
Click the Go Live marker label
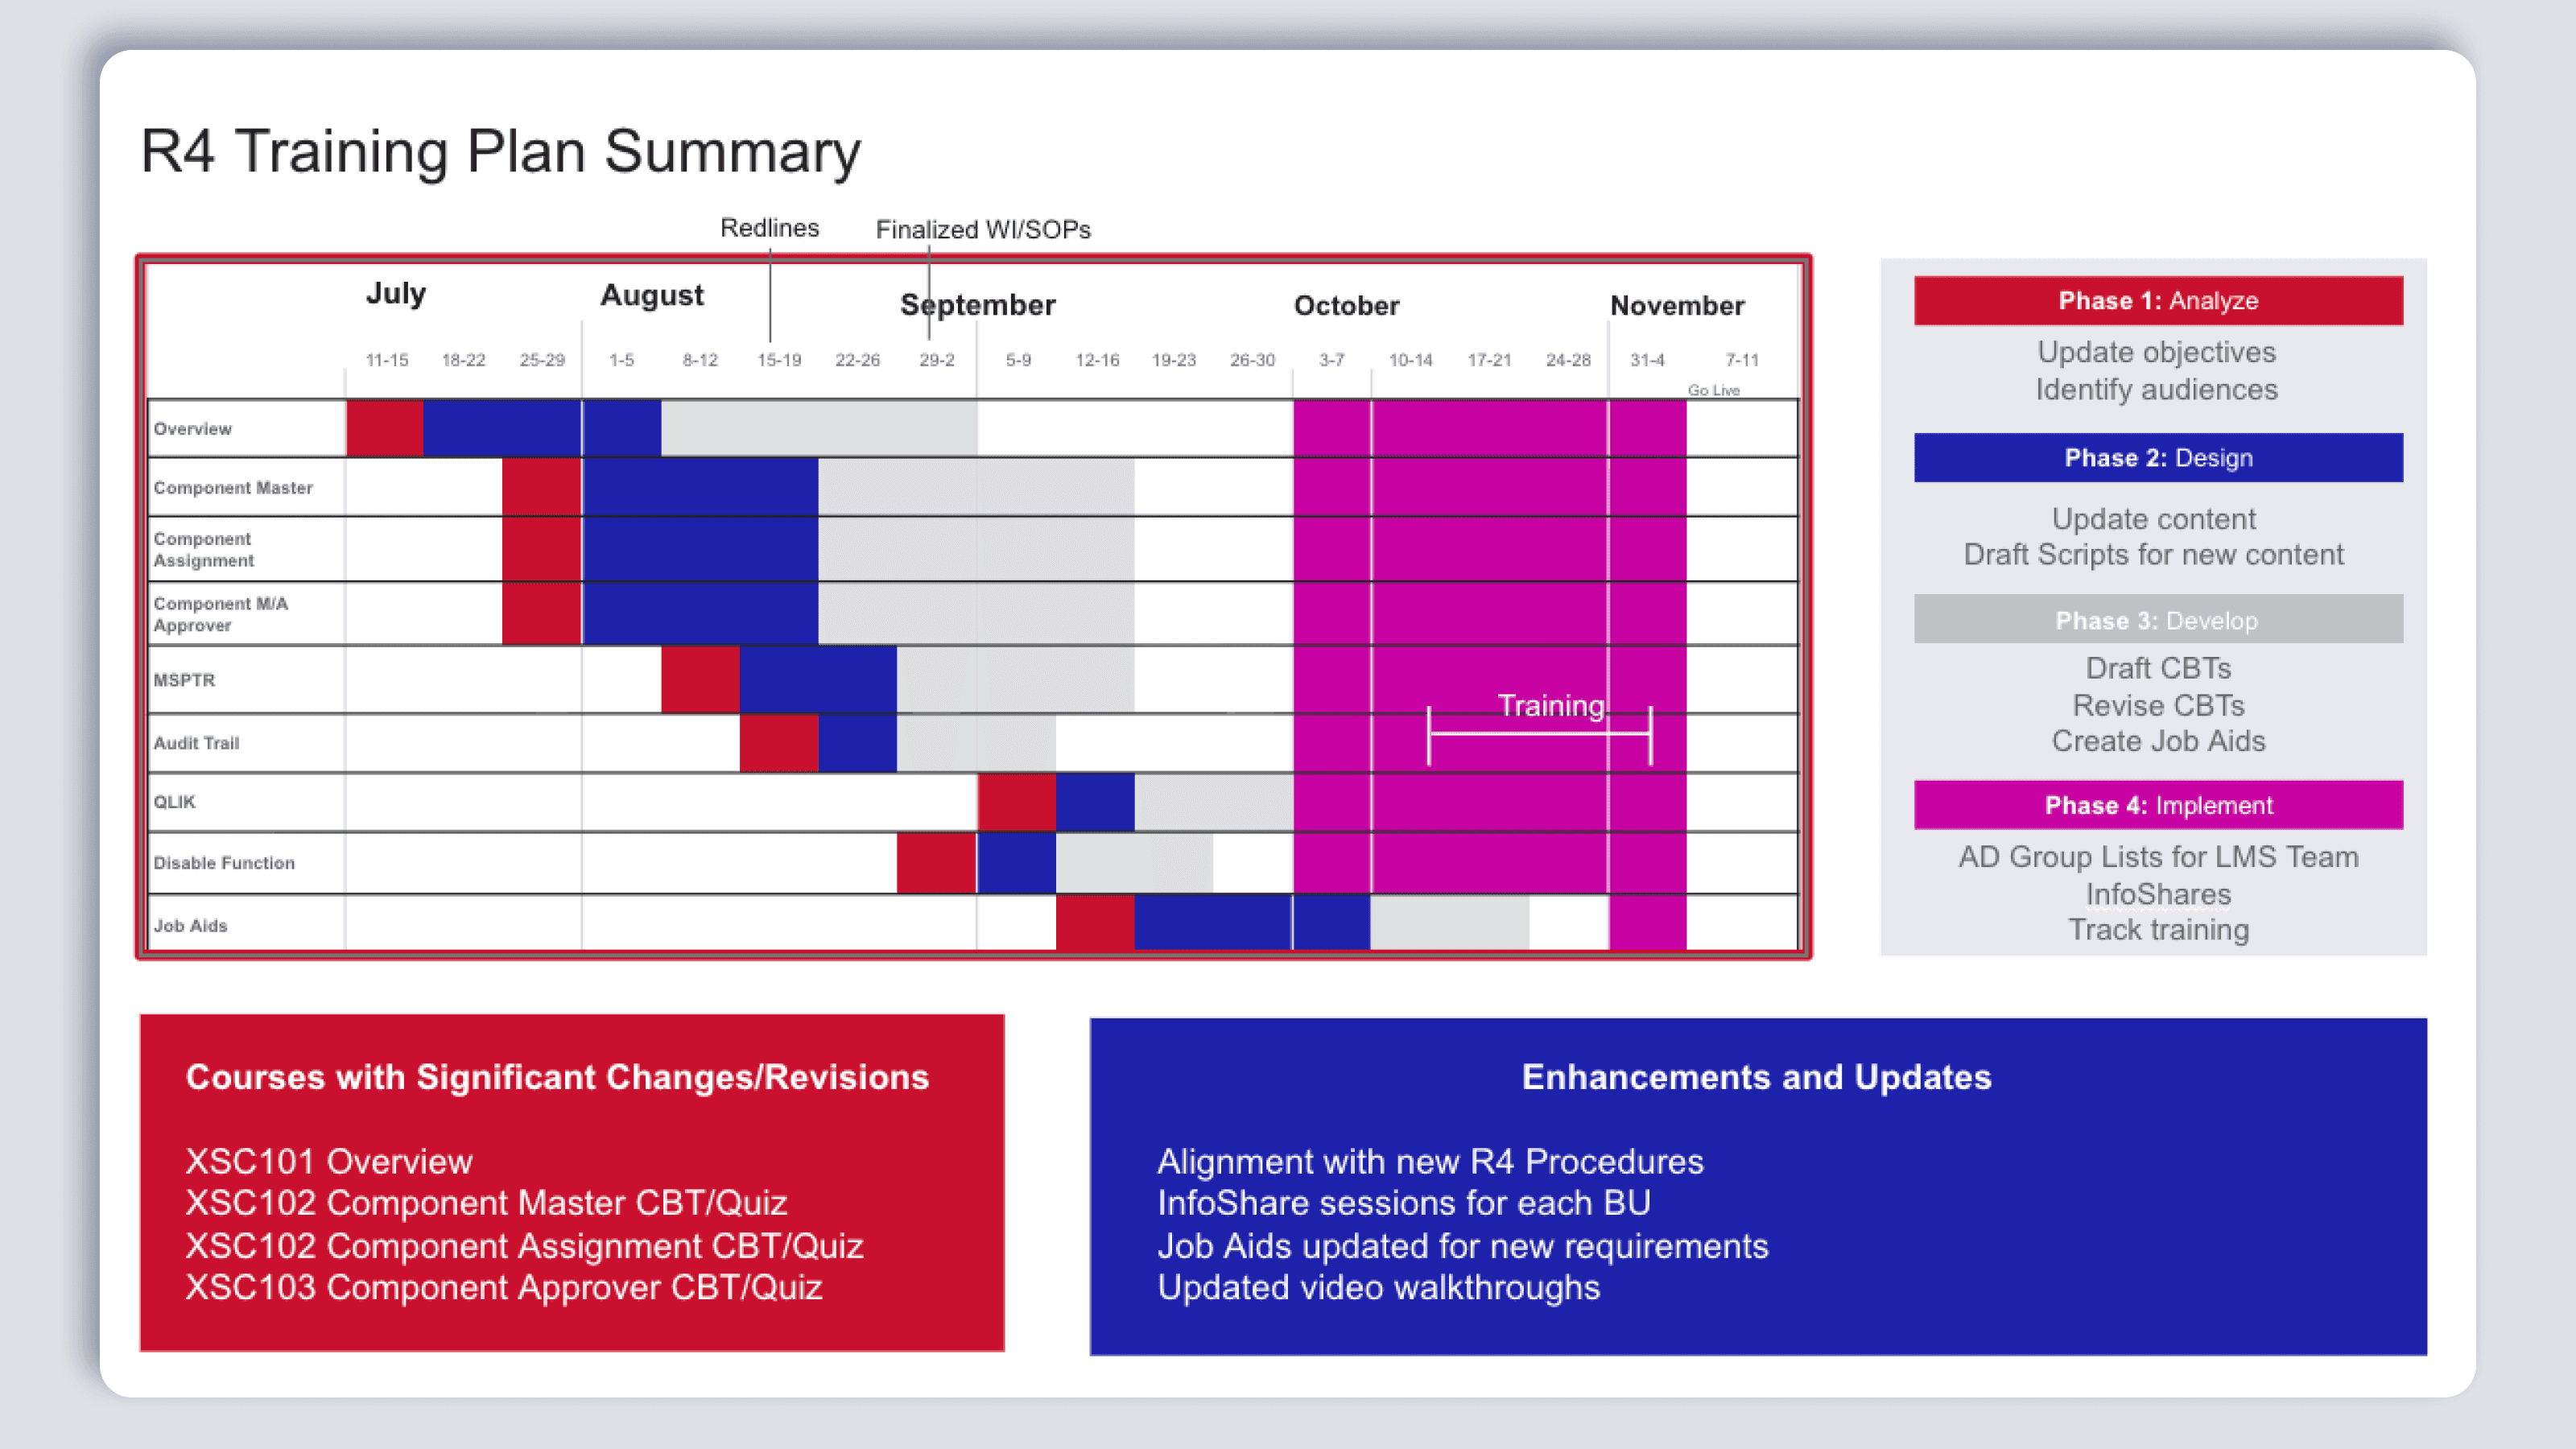pyautogui.click(x=1713, y=390)
